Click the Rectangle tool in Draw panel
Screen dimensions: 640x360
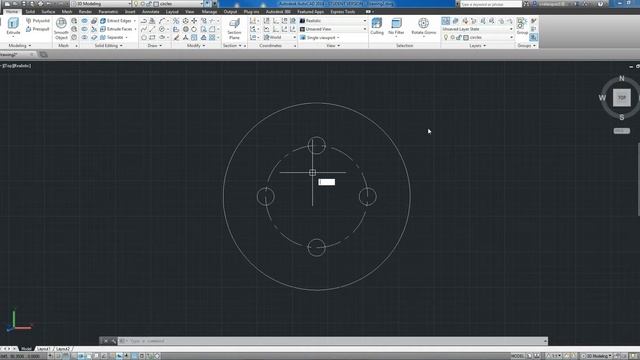coord(152,38)
